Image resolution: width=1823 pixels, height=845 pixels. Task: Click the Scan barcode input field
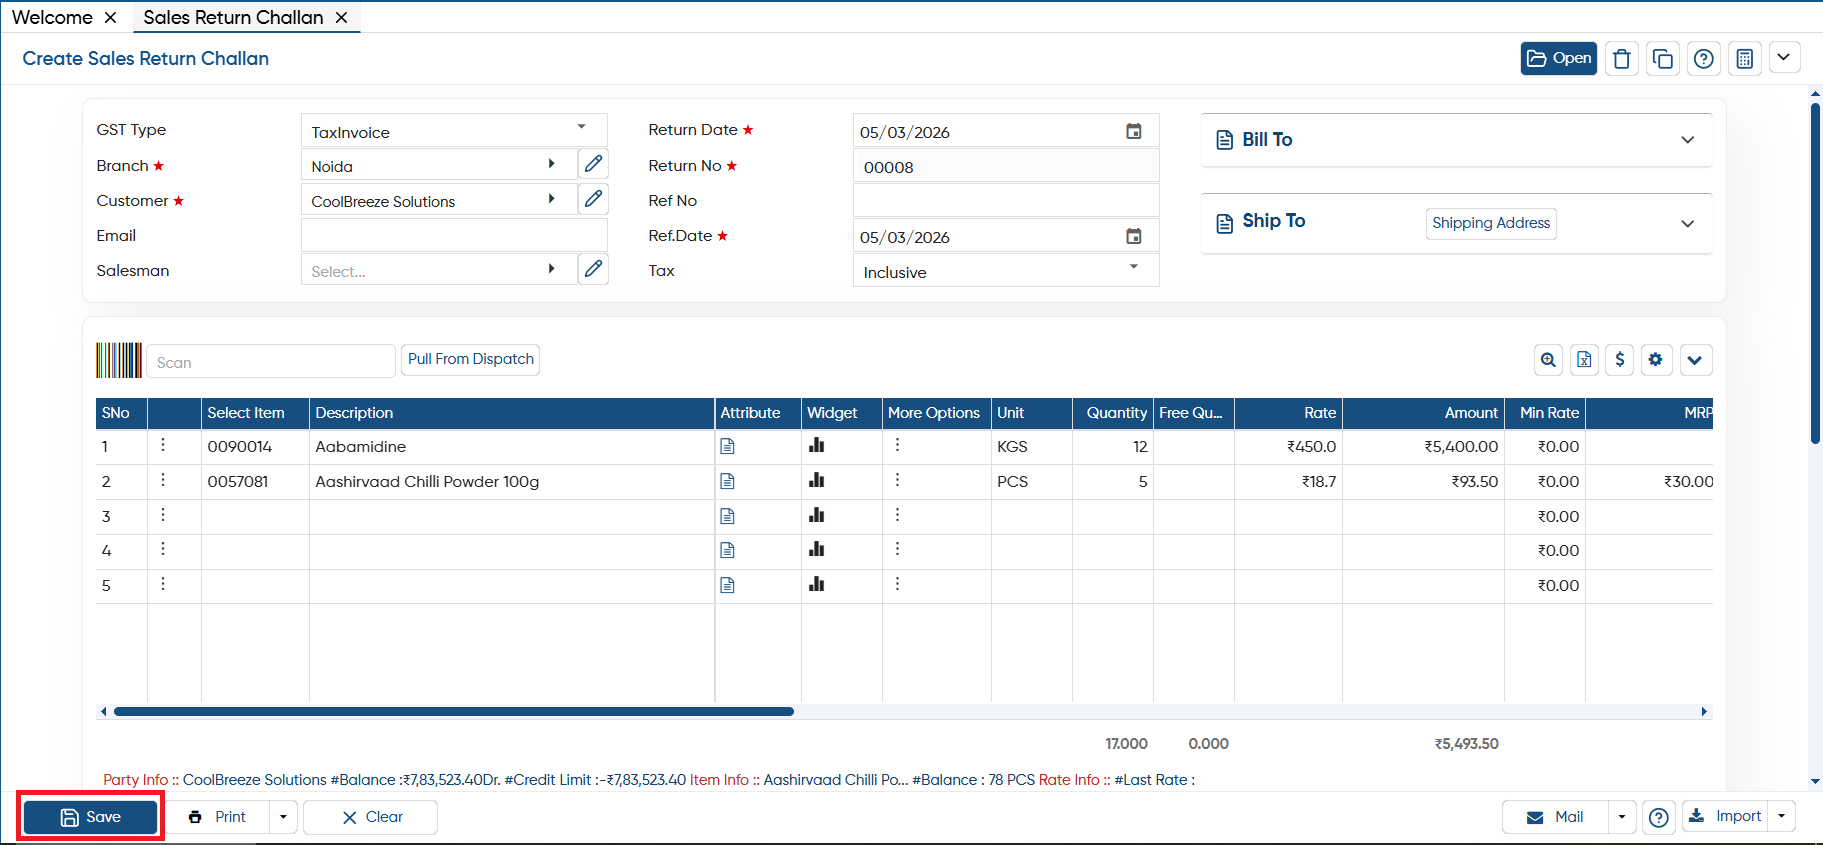coord(271,362)
